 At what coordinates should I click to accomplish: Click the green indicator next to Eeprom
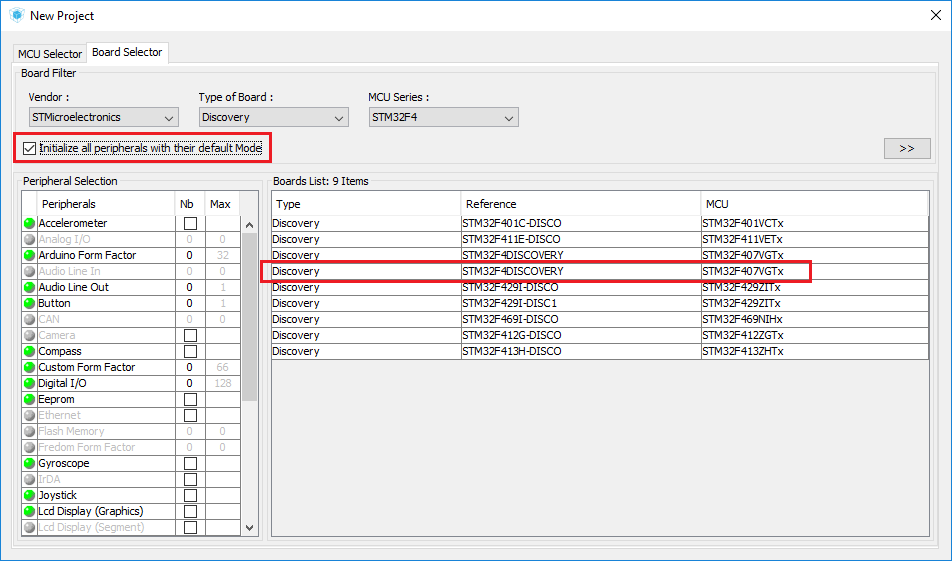[x=30, y=400]
